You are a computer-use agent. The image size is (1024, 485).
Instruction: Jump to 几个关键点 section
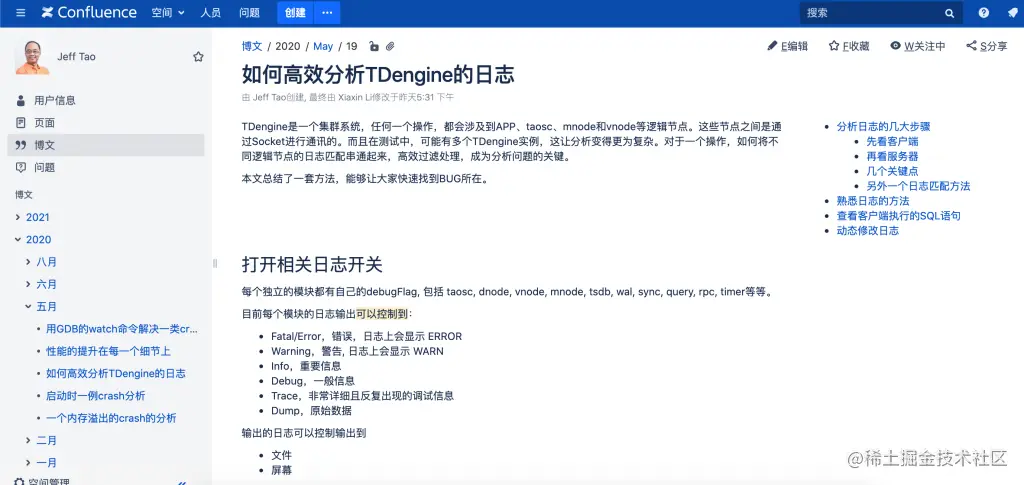click(x=893, y=171)
